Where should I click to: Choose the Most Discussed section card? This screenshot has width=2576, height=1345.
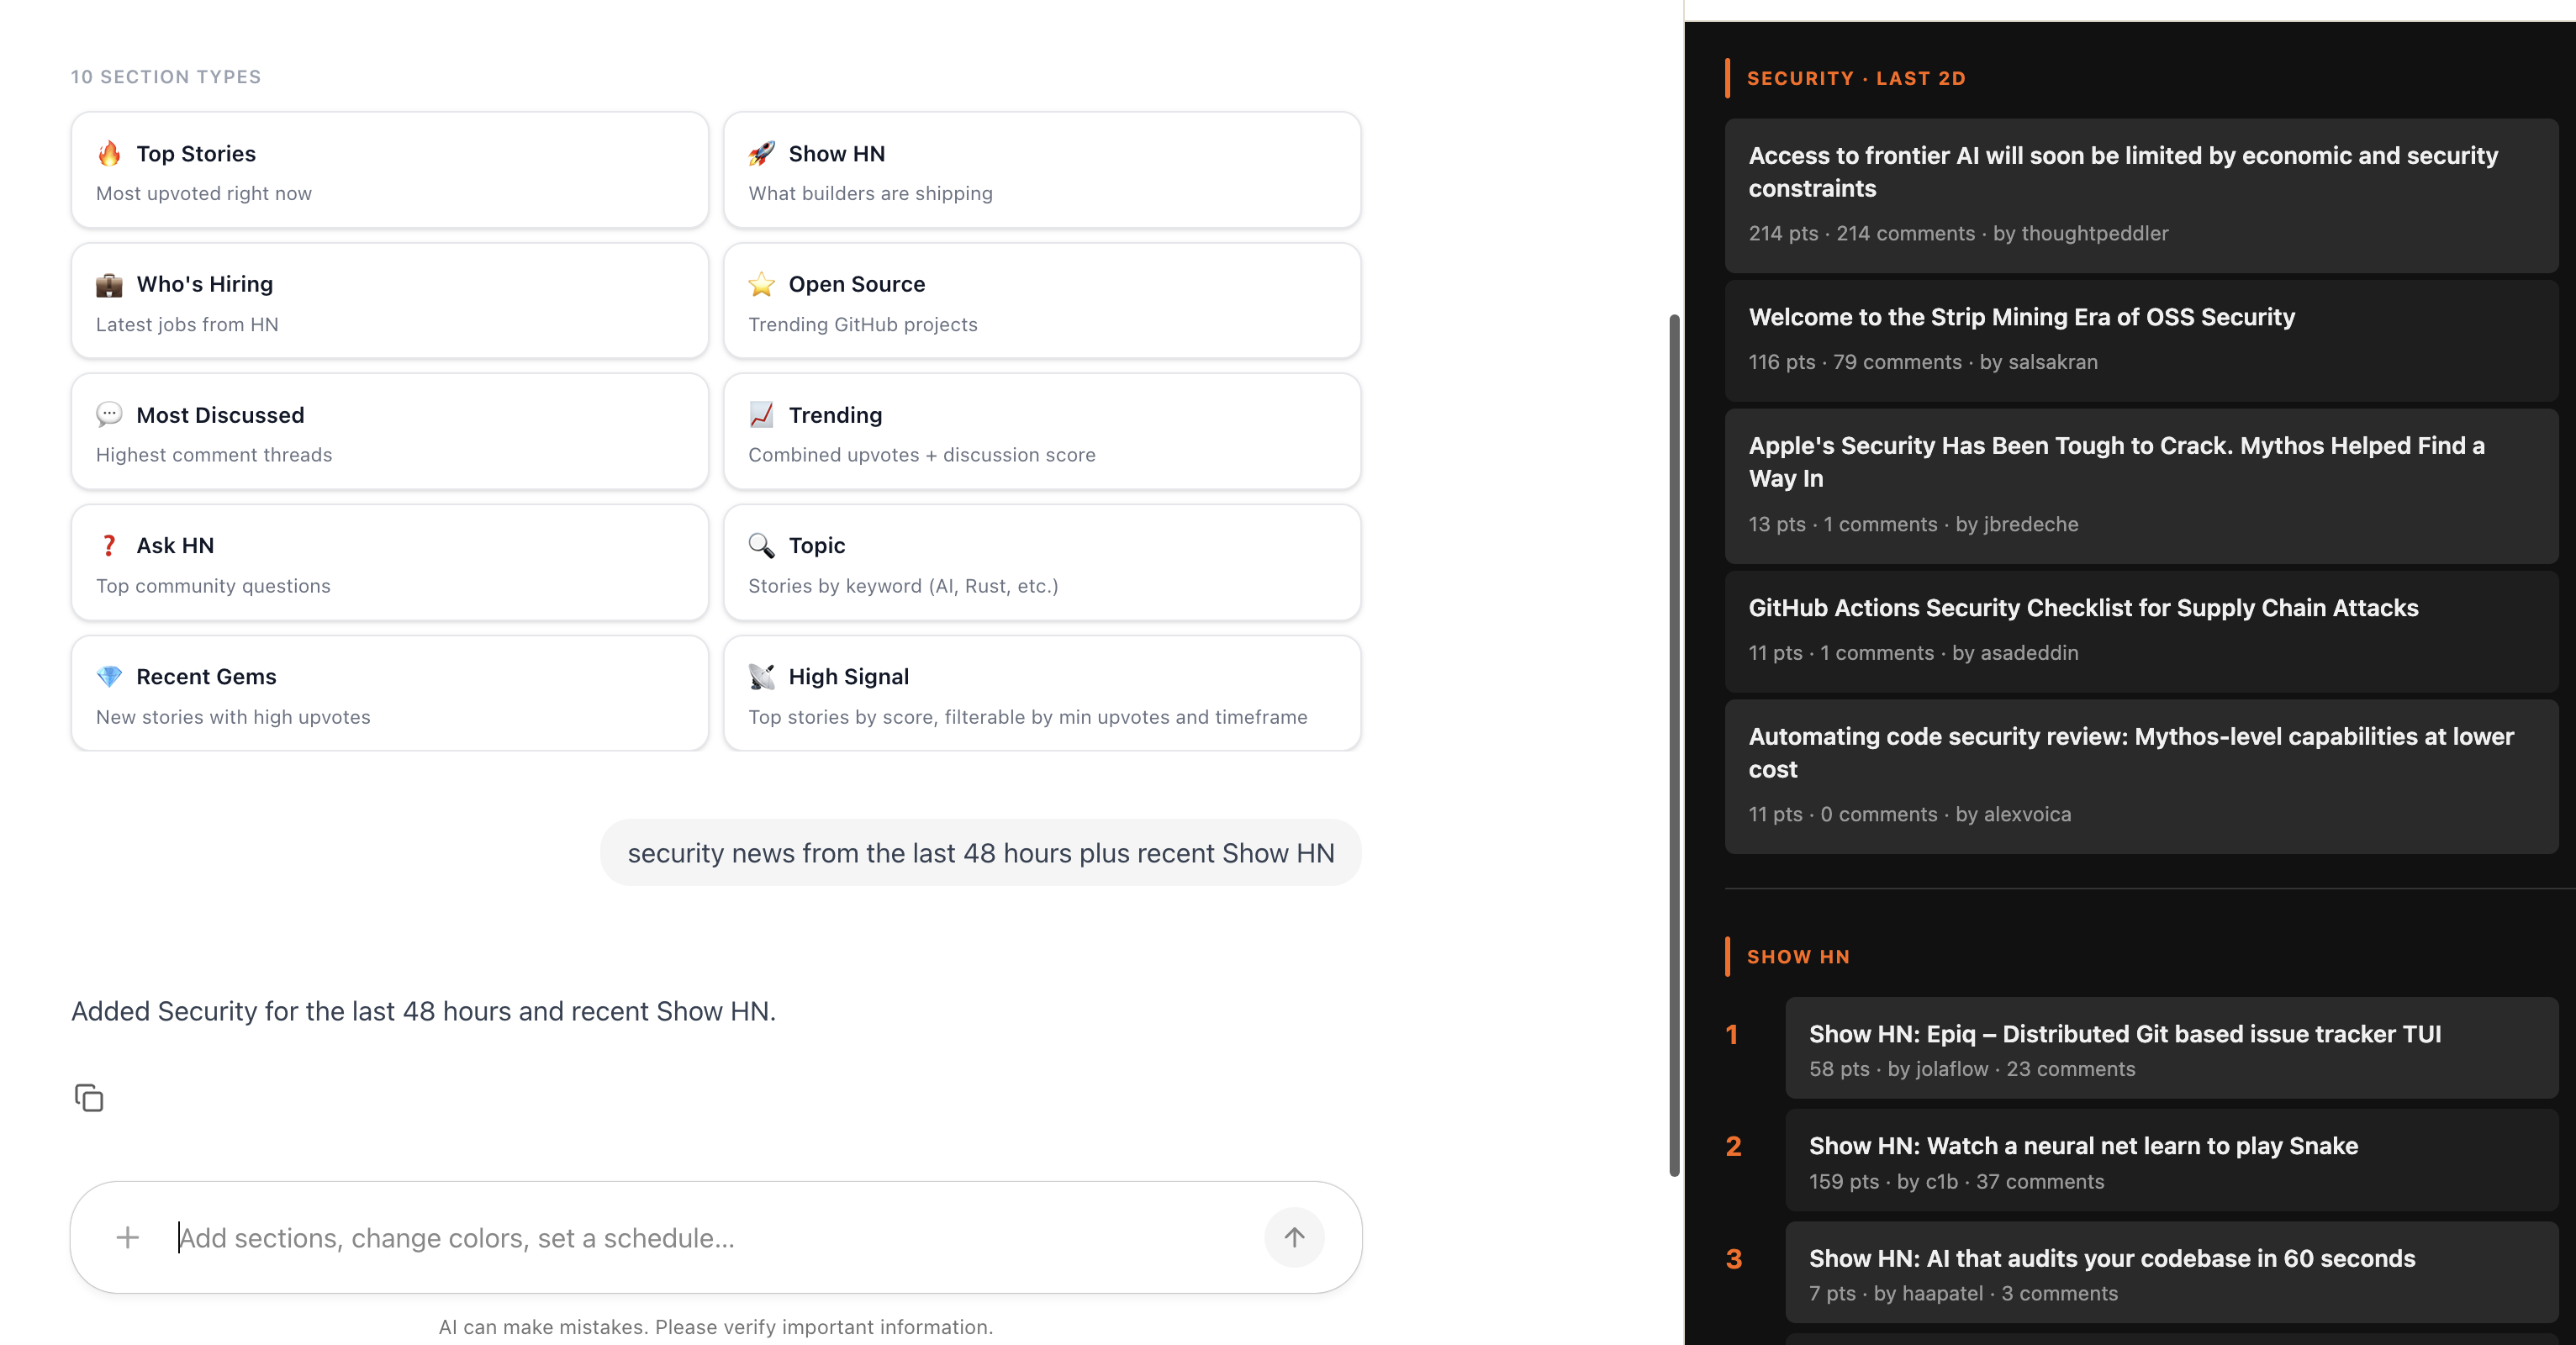point(390,431)
